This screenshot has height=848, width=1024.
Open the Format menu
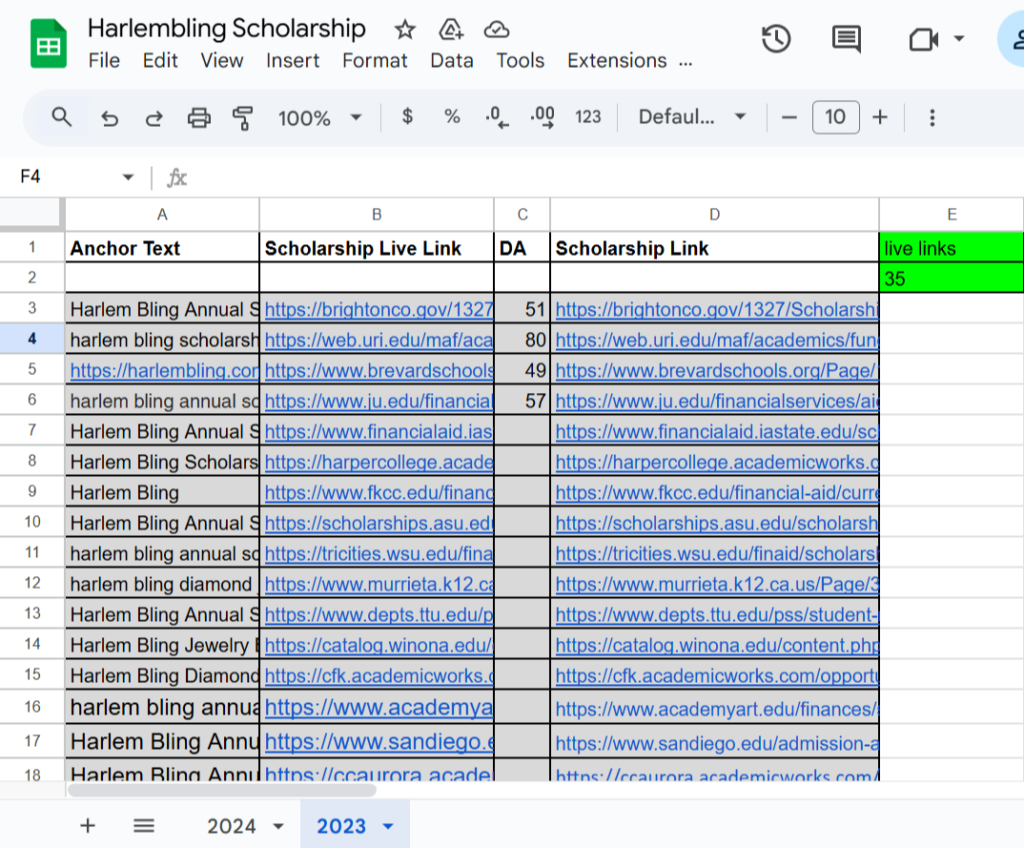click(375, 60)
